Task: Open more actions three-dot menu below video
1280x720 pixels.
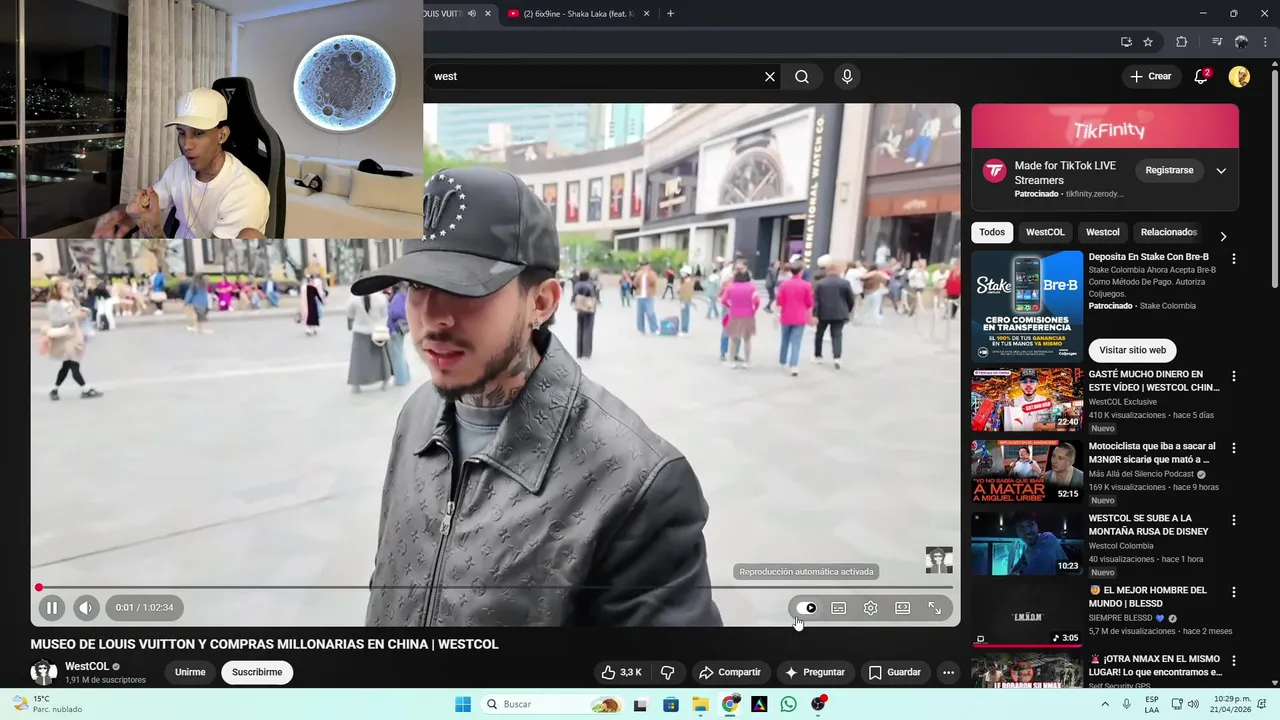Action: (948, 672)
